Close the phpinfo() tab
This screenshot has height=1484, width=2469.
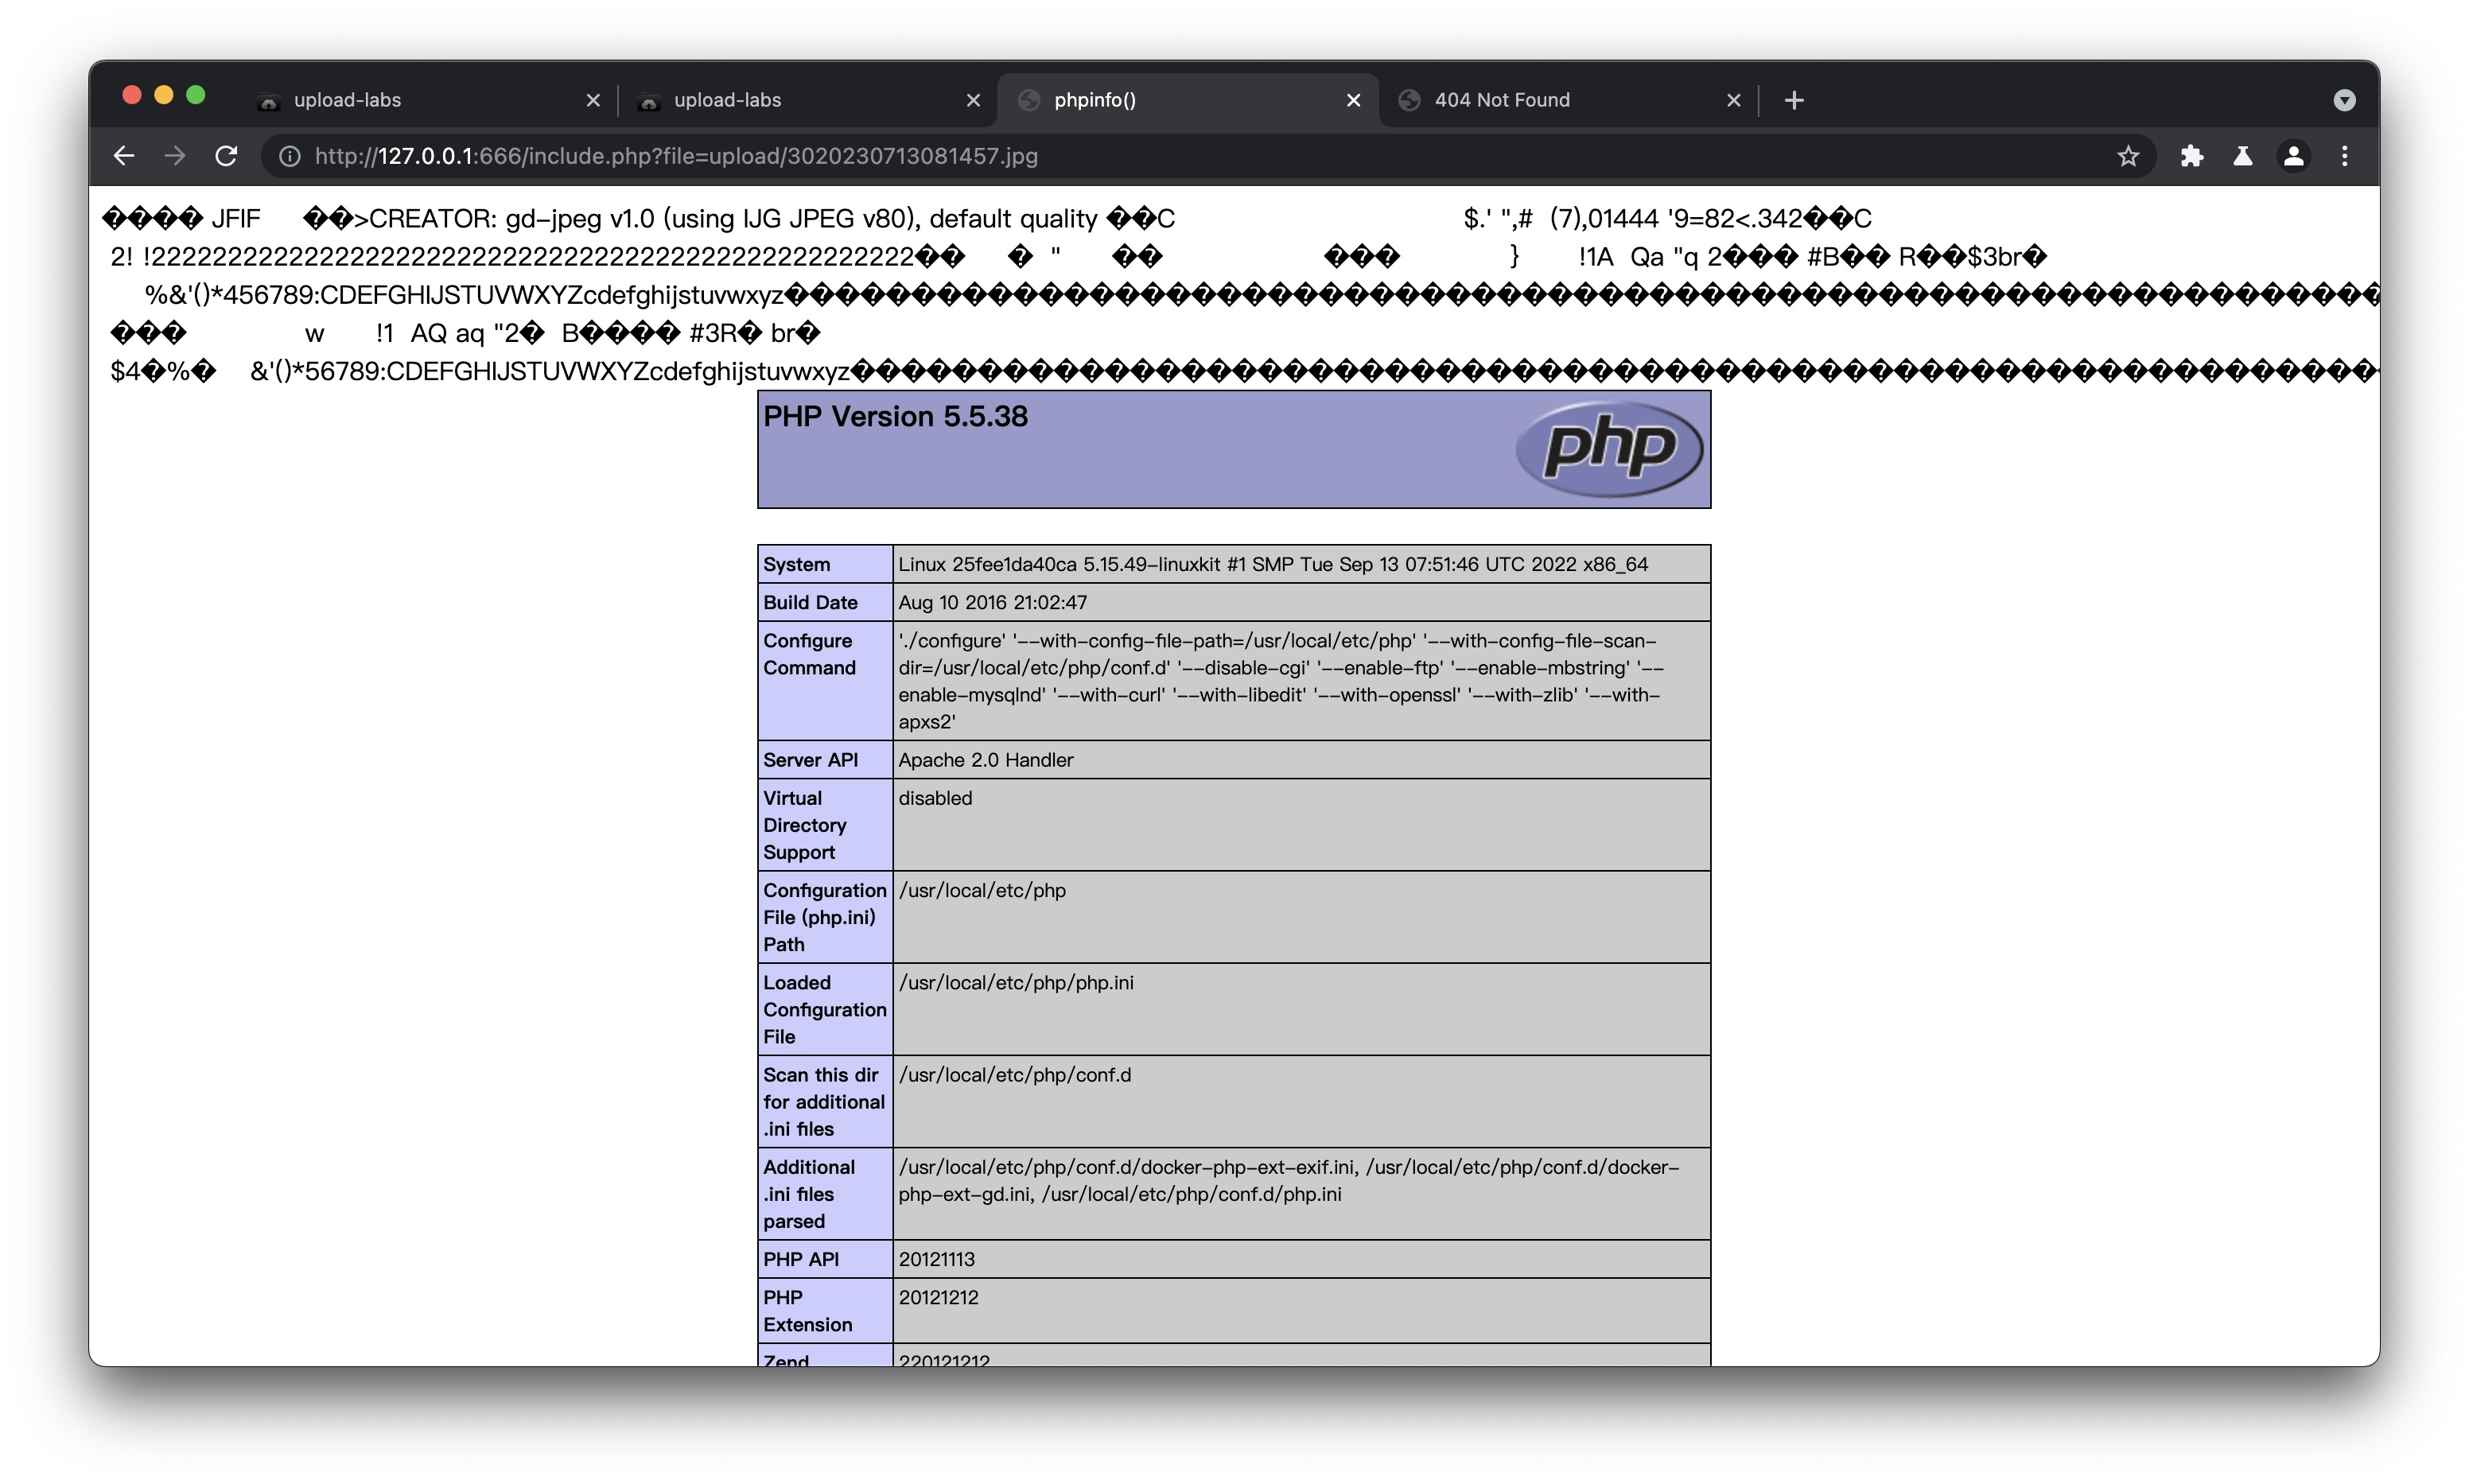(x=1353, y=100)
